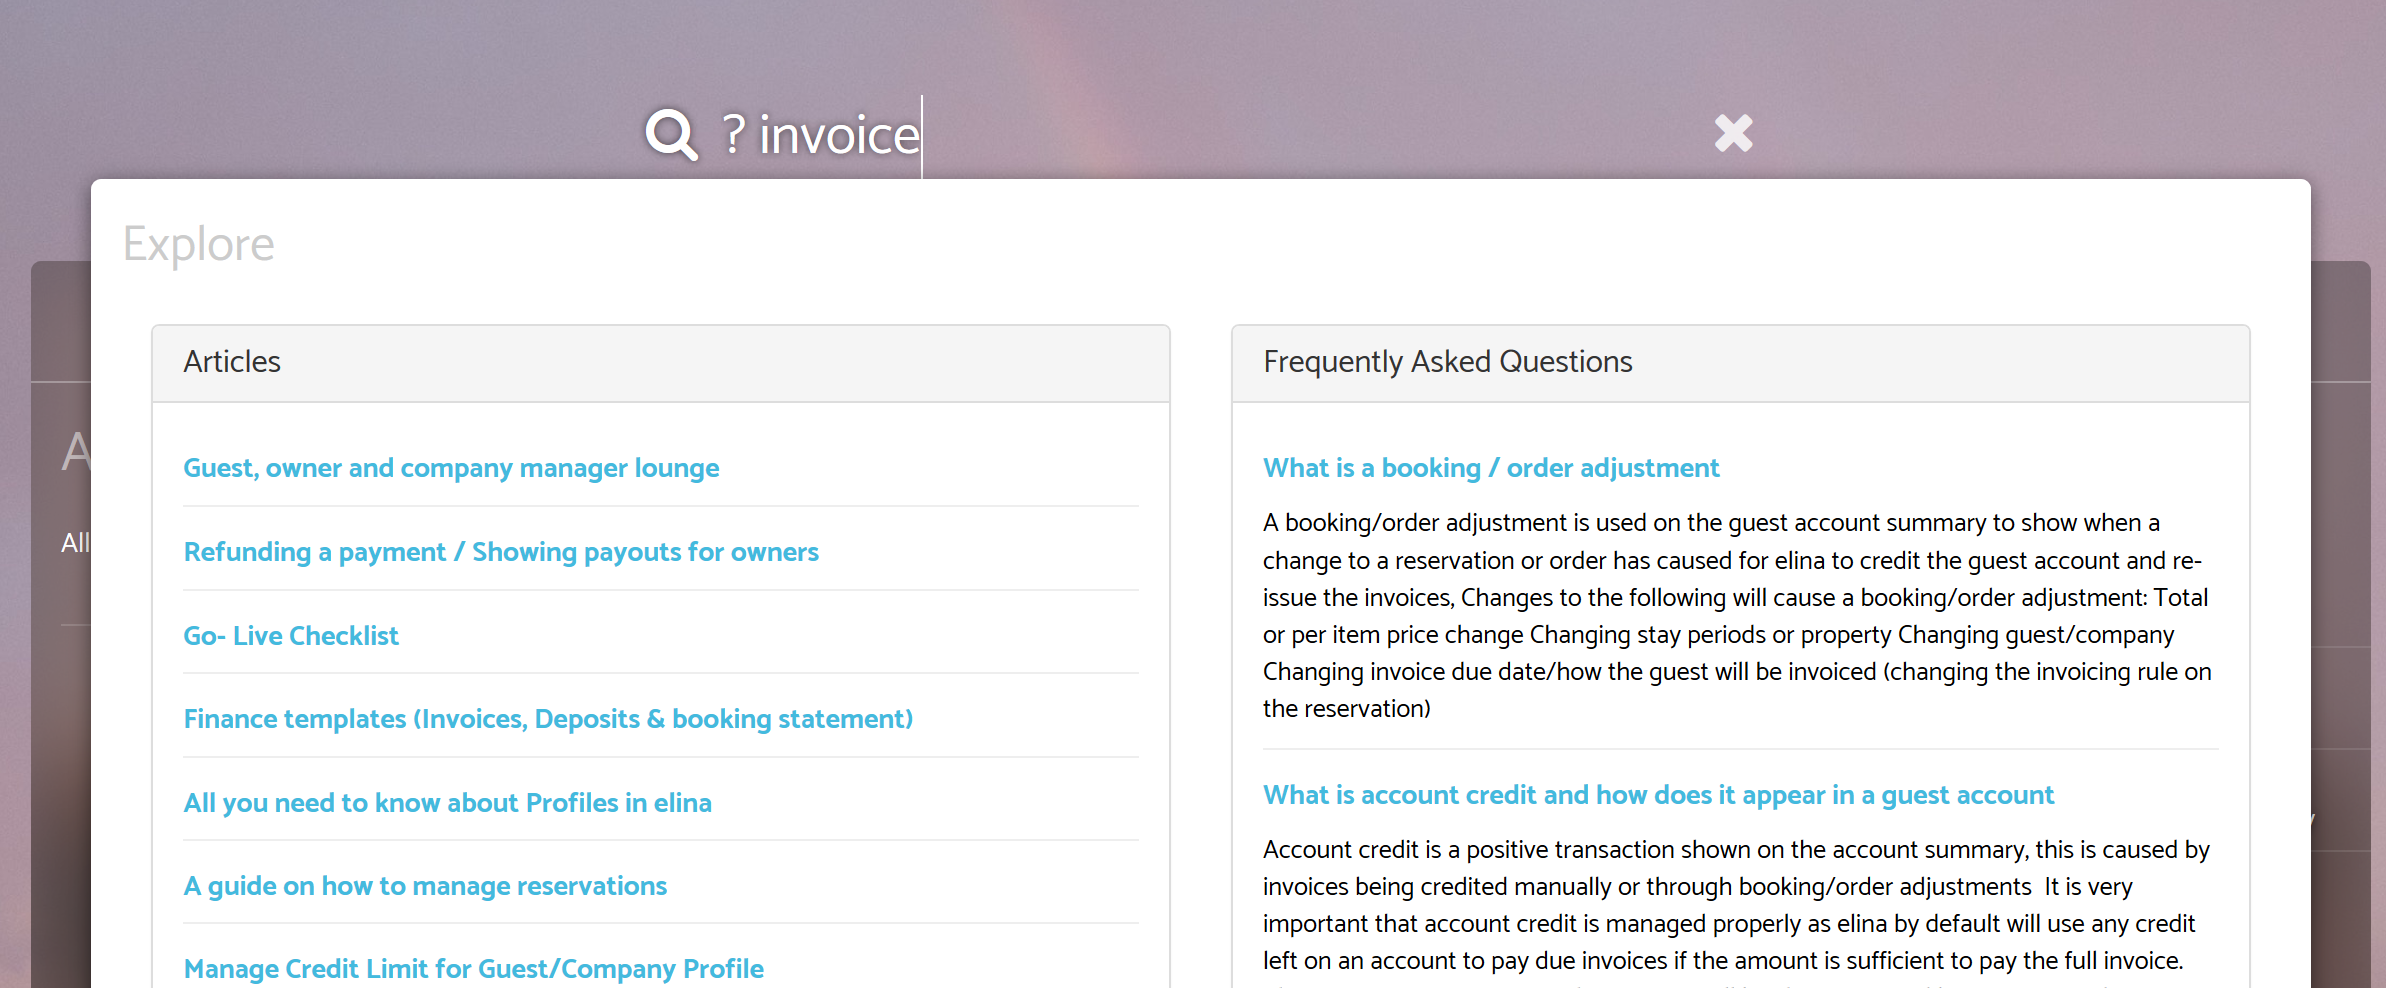The width and height of the screenshot is (2386, 988).
Task: Click the Frequently Asked Questions panel header
Action: pyautogui.click(x=1741, y=363)
